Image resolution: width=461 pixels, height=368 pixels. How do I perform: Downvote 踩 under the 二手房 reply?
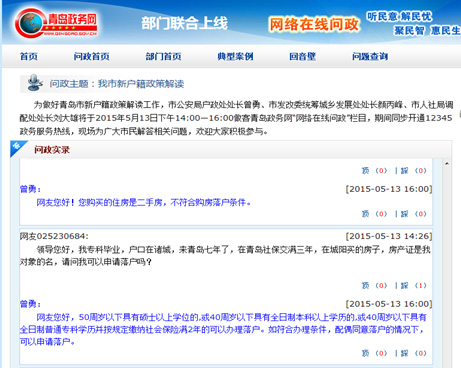pyautogui.click(x=404, y=214)
